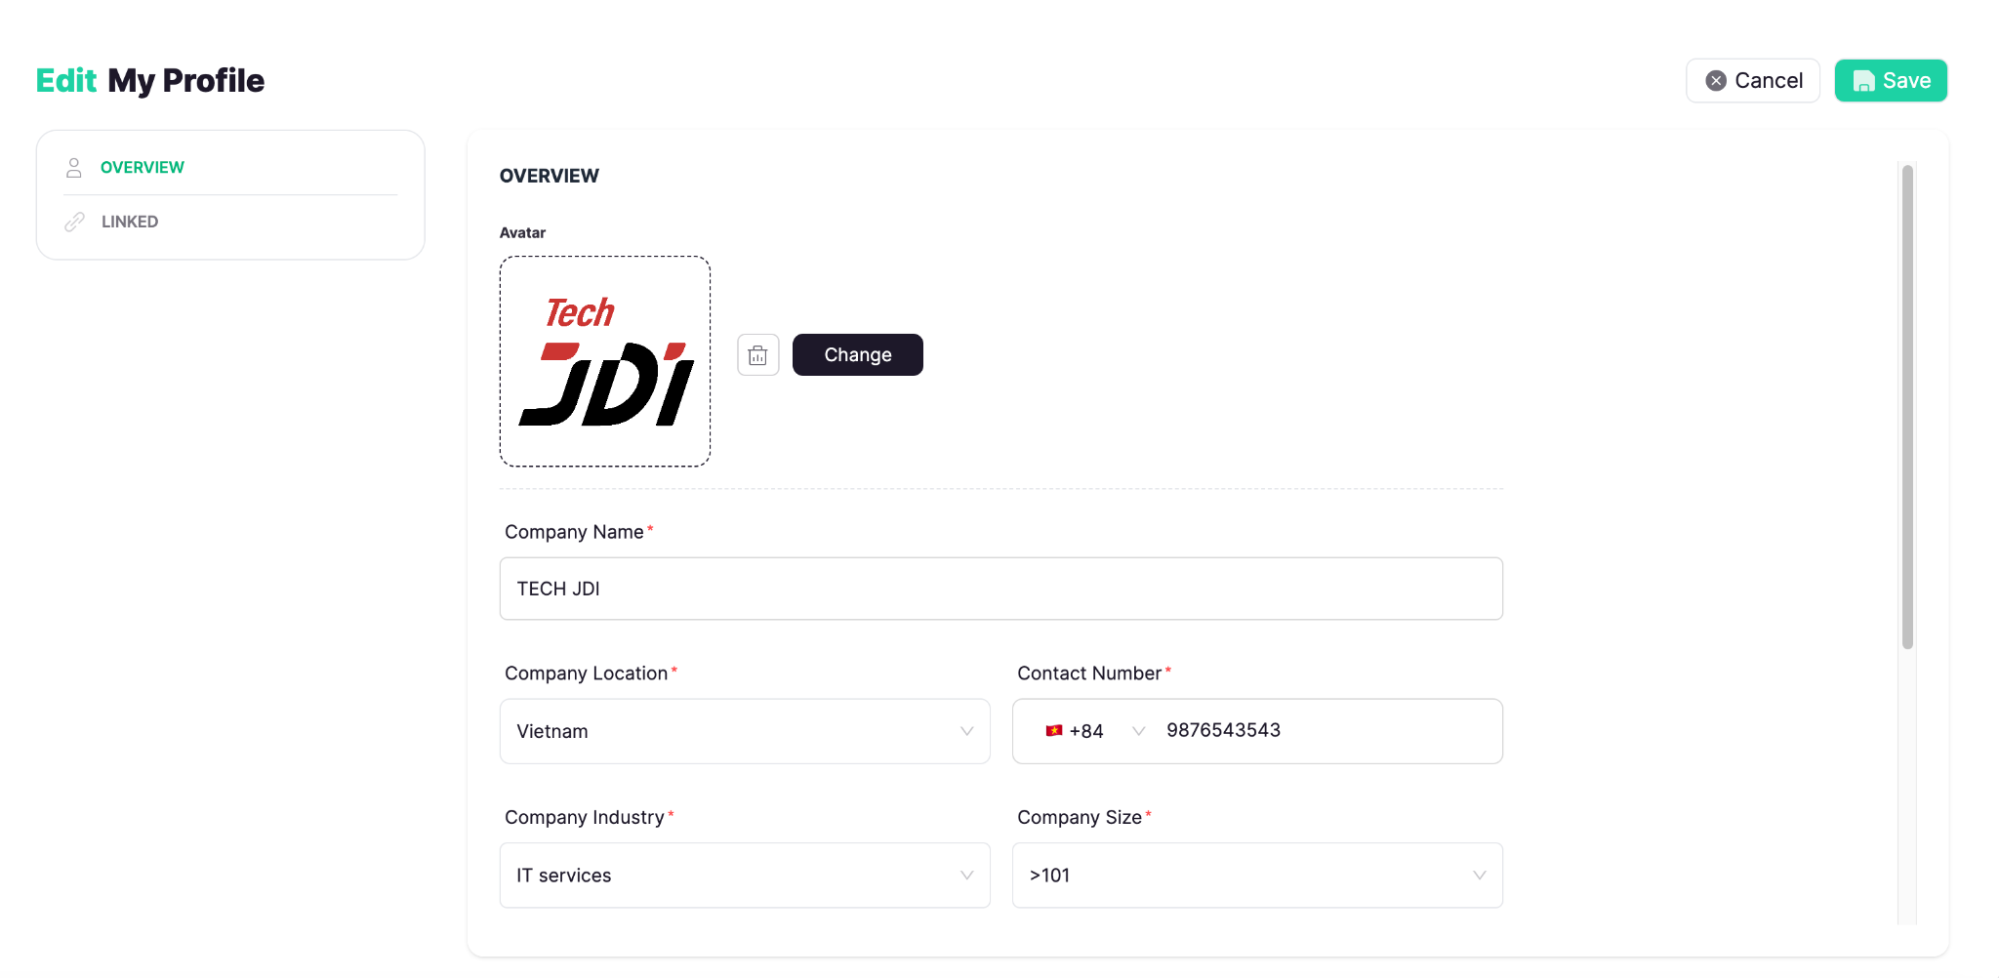Viewport: 1999px width, 979px height.
Task: Click the X icon inside the Cancel button
Action: pyautogui.click(x=1715, y=80)
